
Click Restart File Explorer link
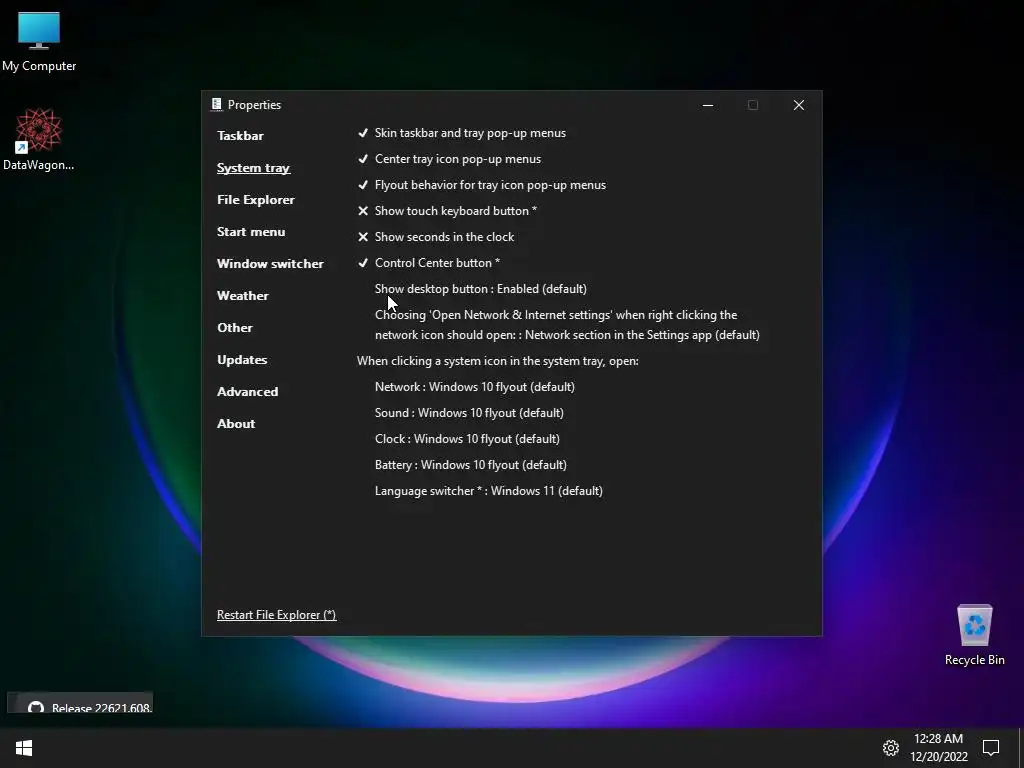coord(276,615)
